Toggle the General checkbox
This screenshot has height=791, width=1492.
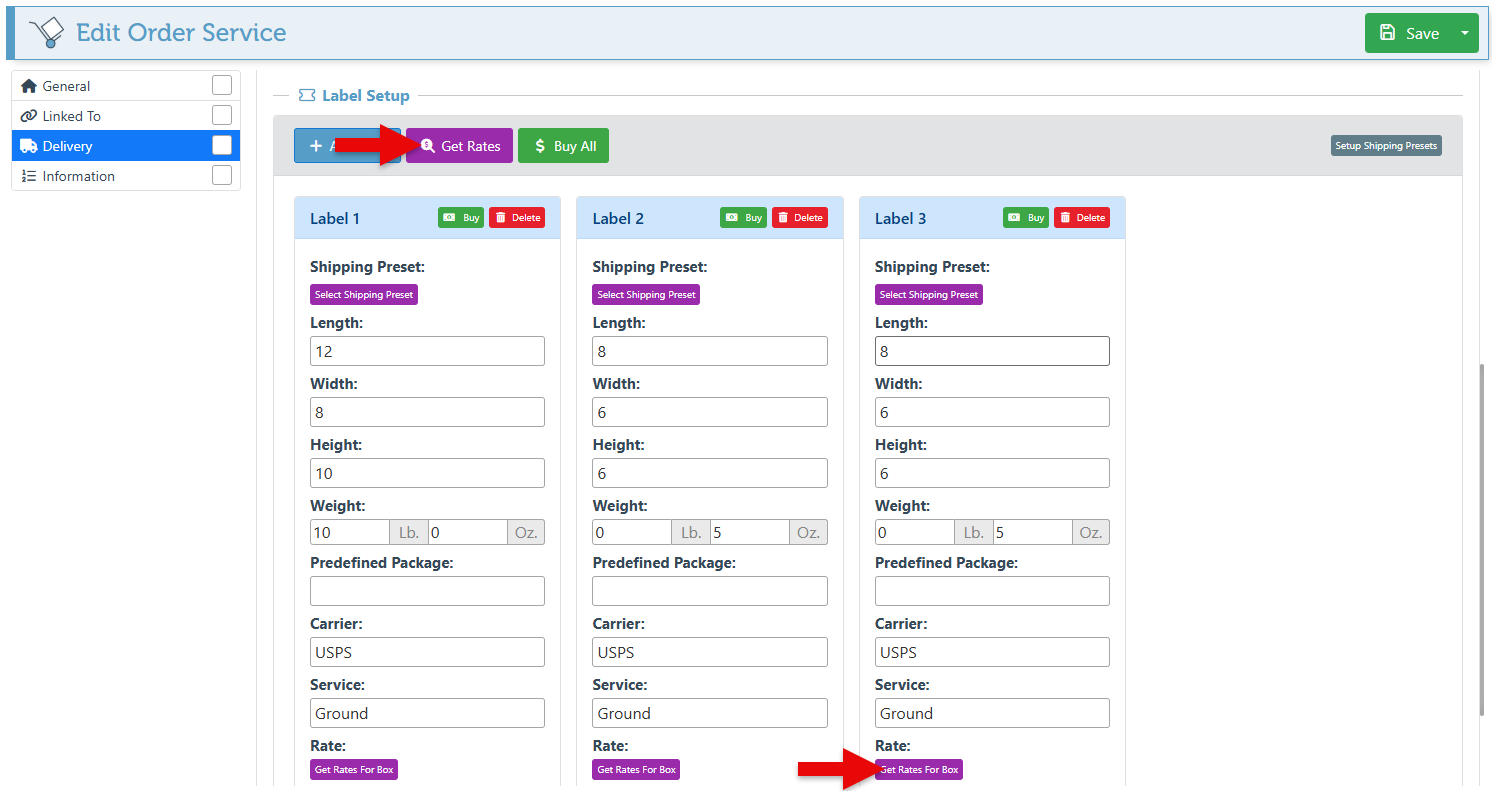(222, 86)
